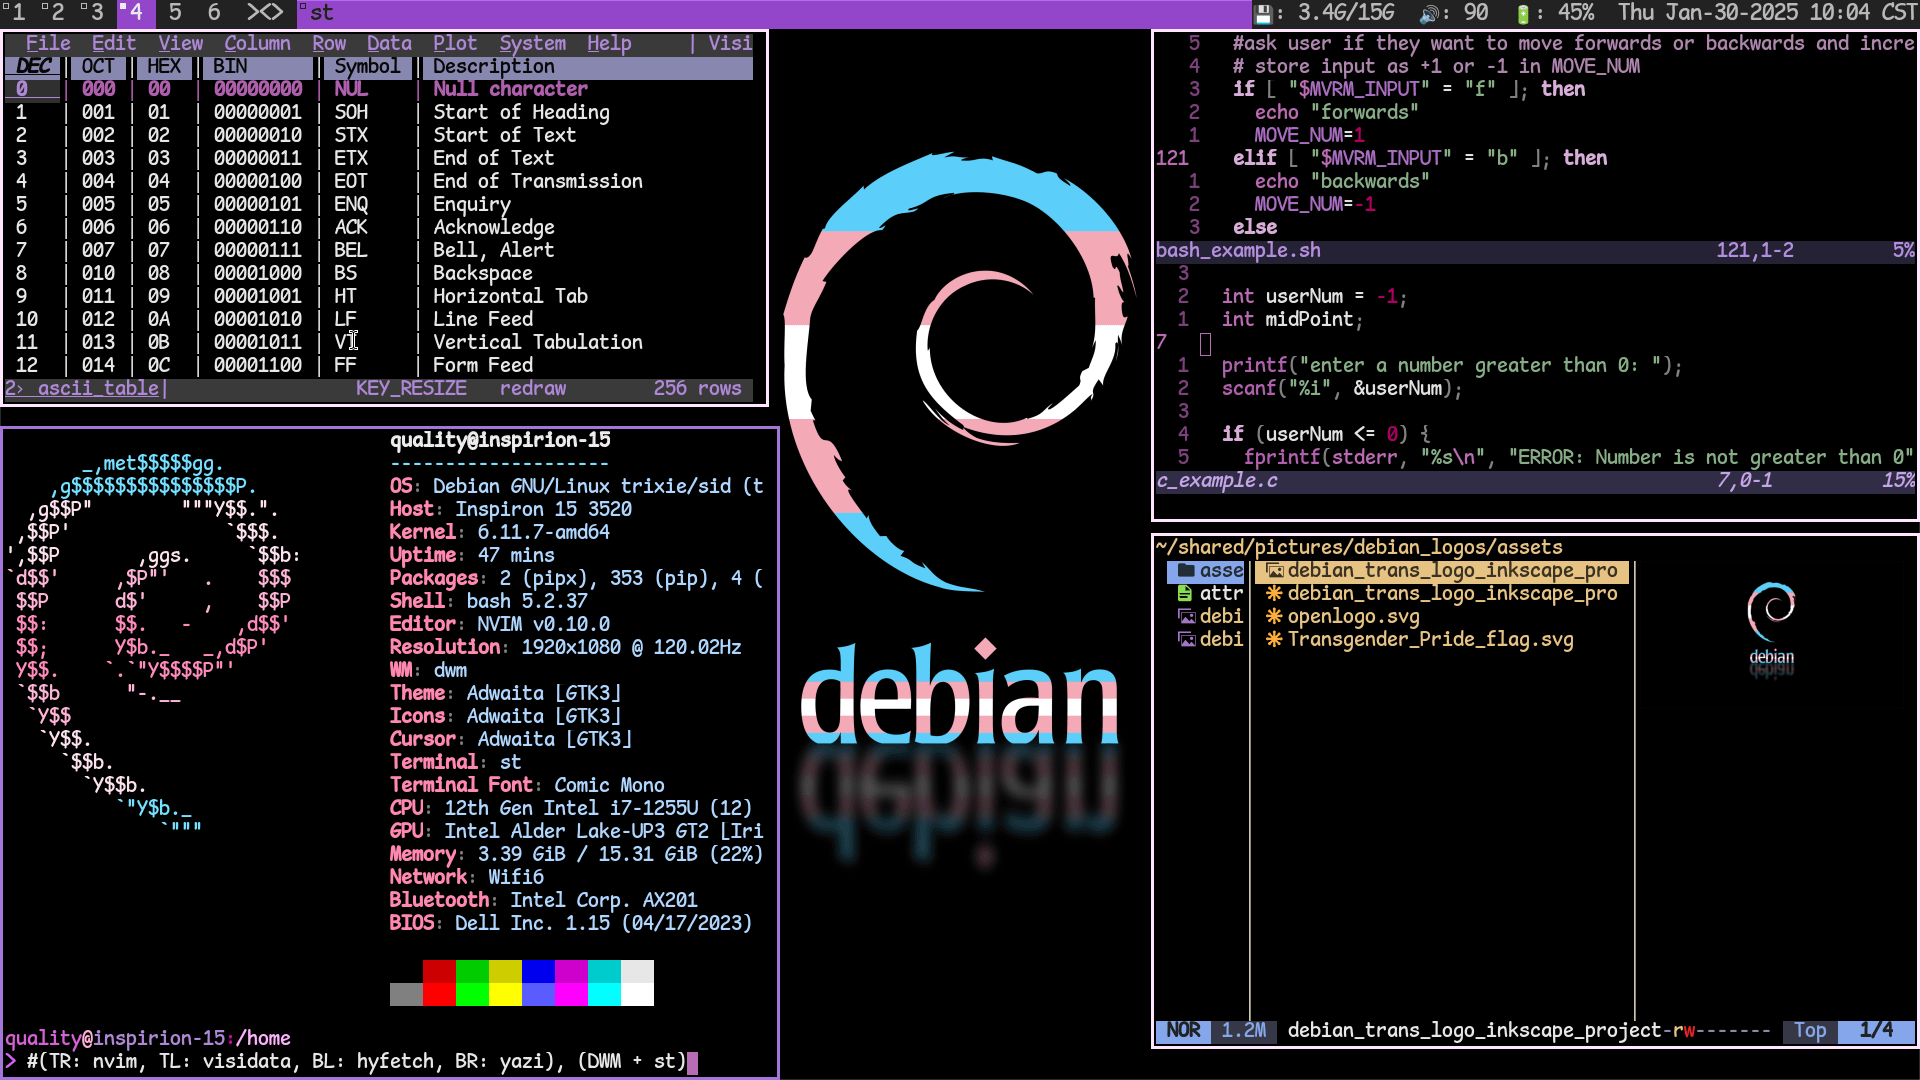Select the OCT column header
This screenshot has width=1920, height=1080.
pyautogui.click(x=98, y=66)
